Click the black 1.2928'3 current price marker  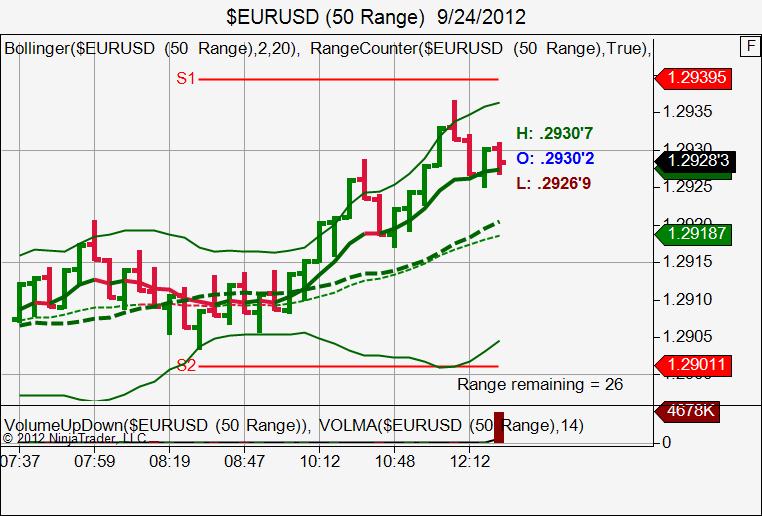695,160
